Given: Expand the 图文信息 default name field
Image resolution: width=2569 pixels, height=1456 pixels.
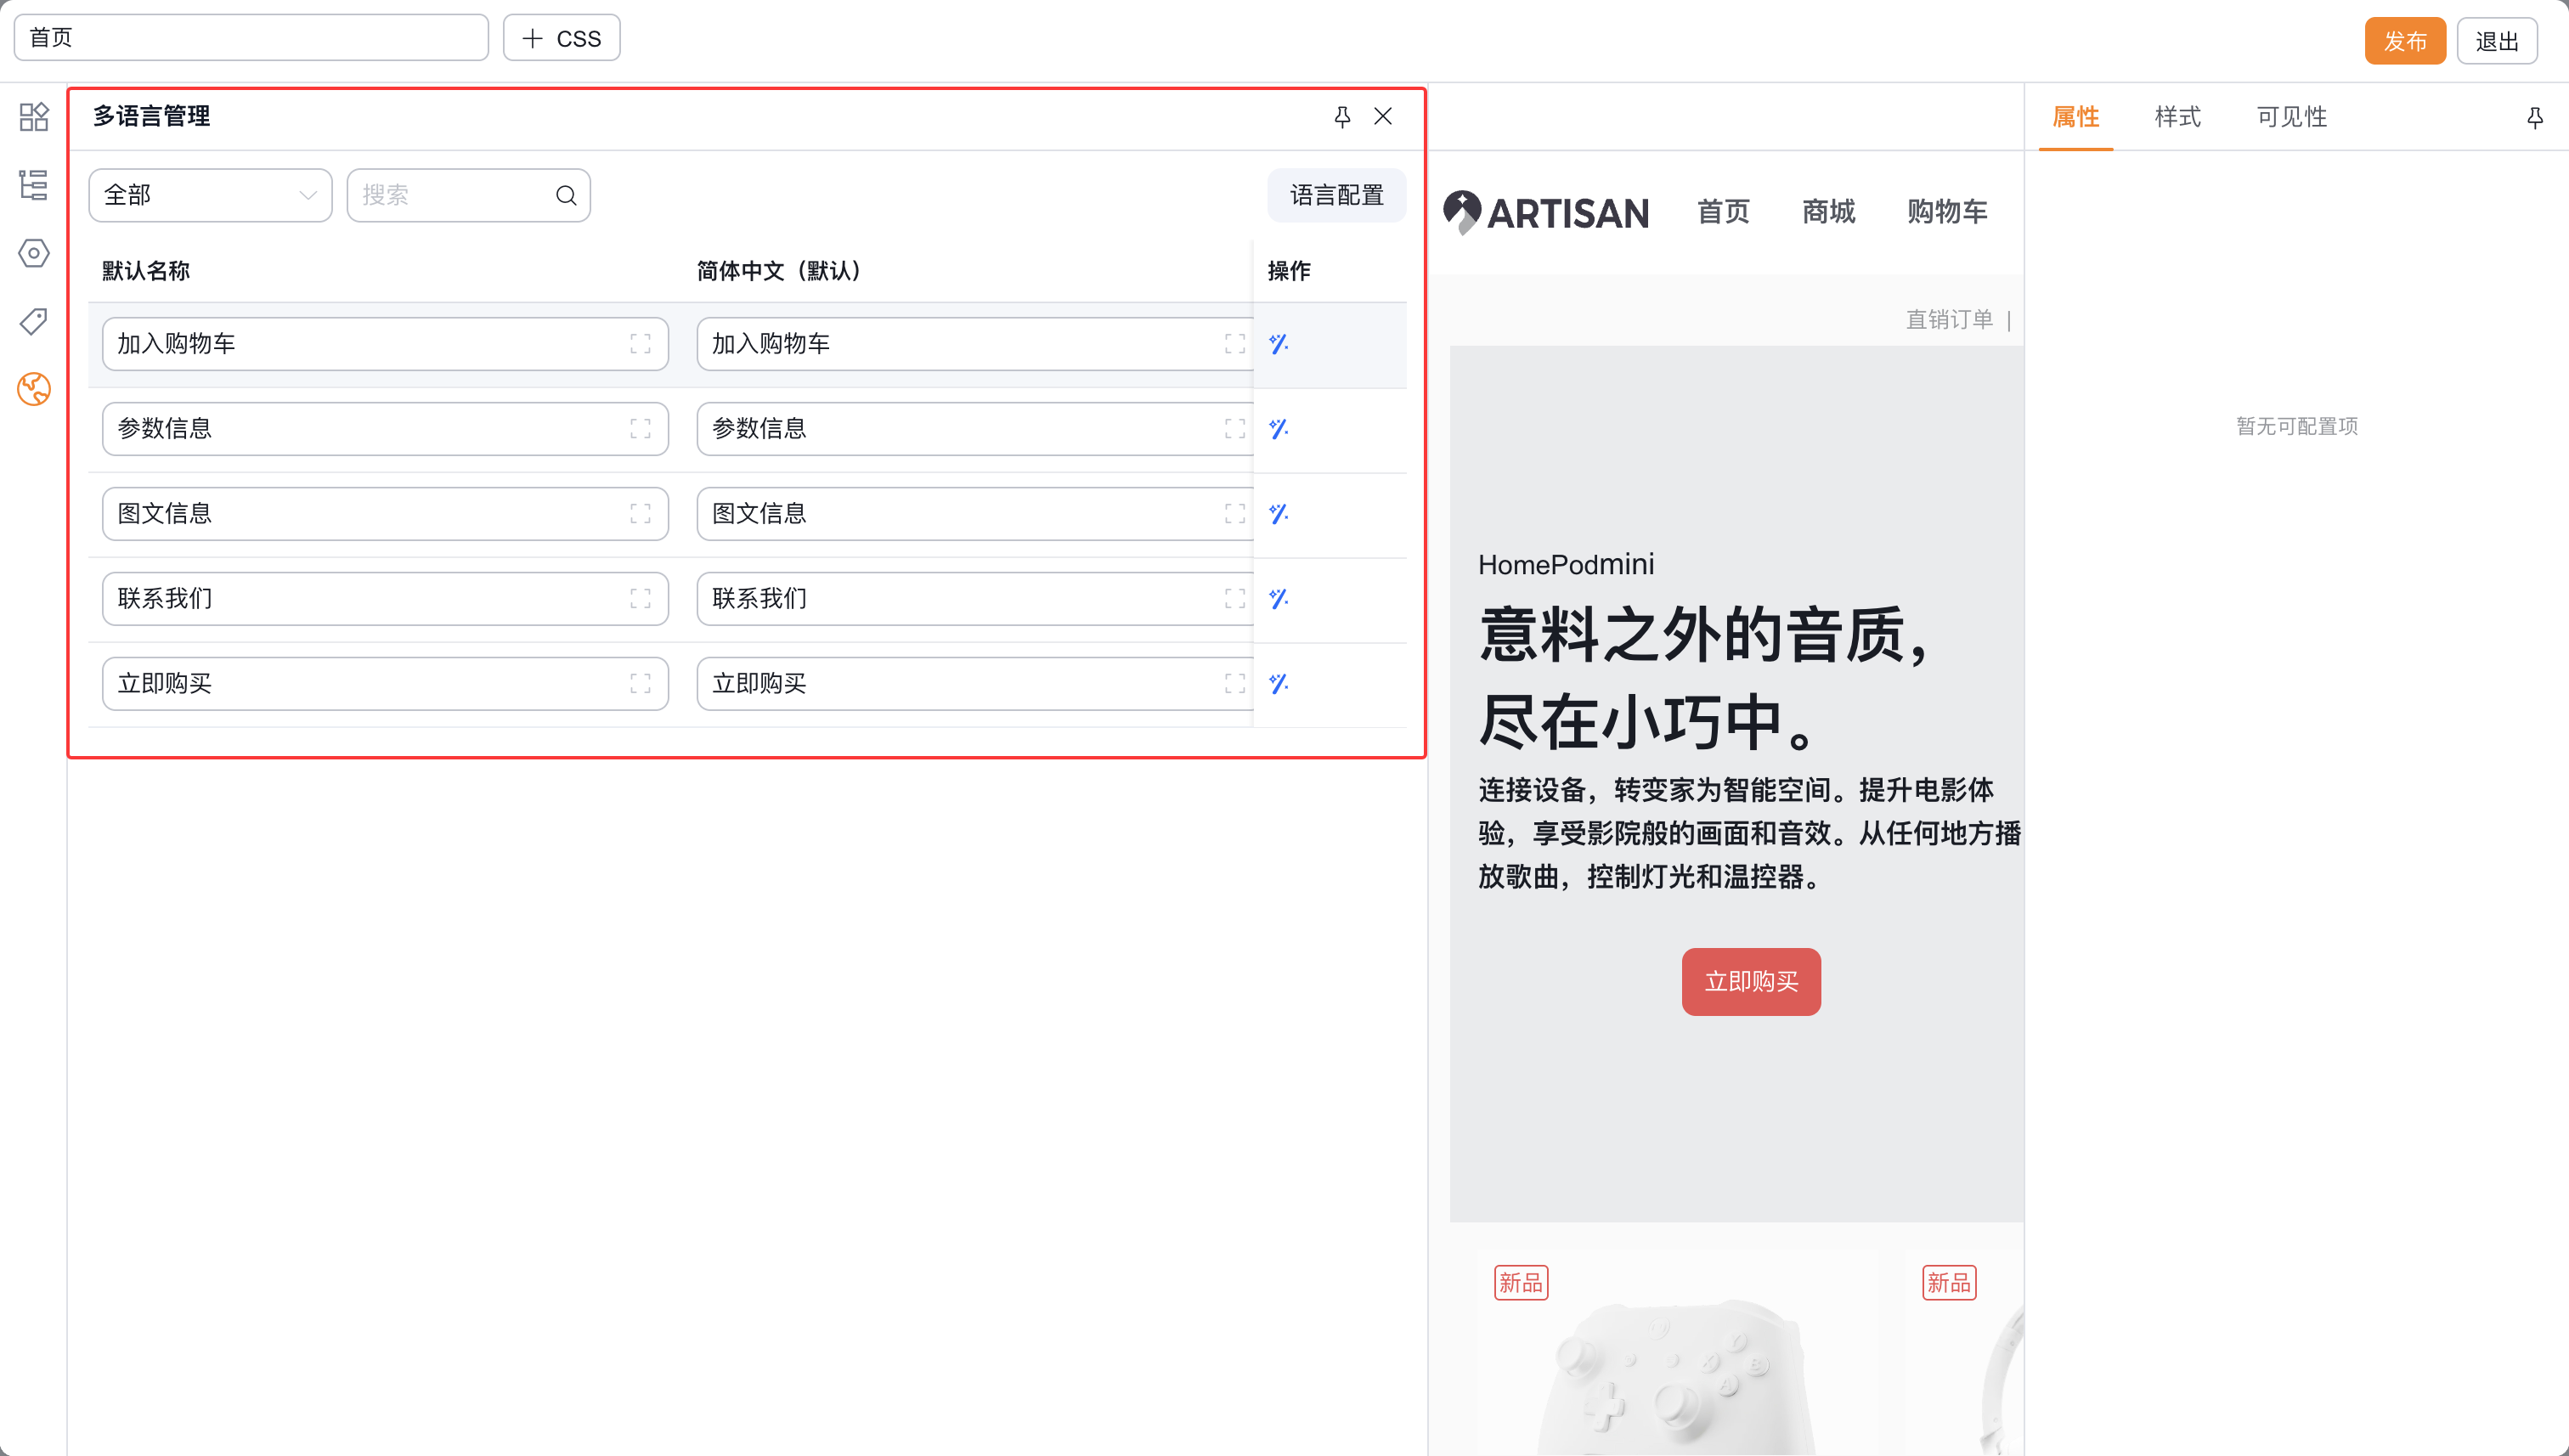Looking at the screenshot, I should 640,514.
